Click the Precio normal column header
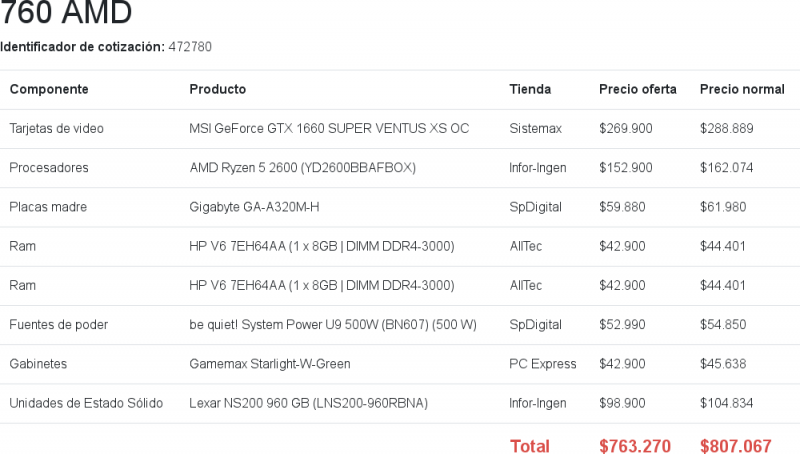 (x=742, y=89)
